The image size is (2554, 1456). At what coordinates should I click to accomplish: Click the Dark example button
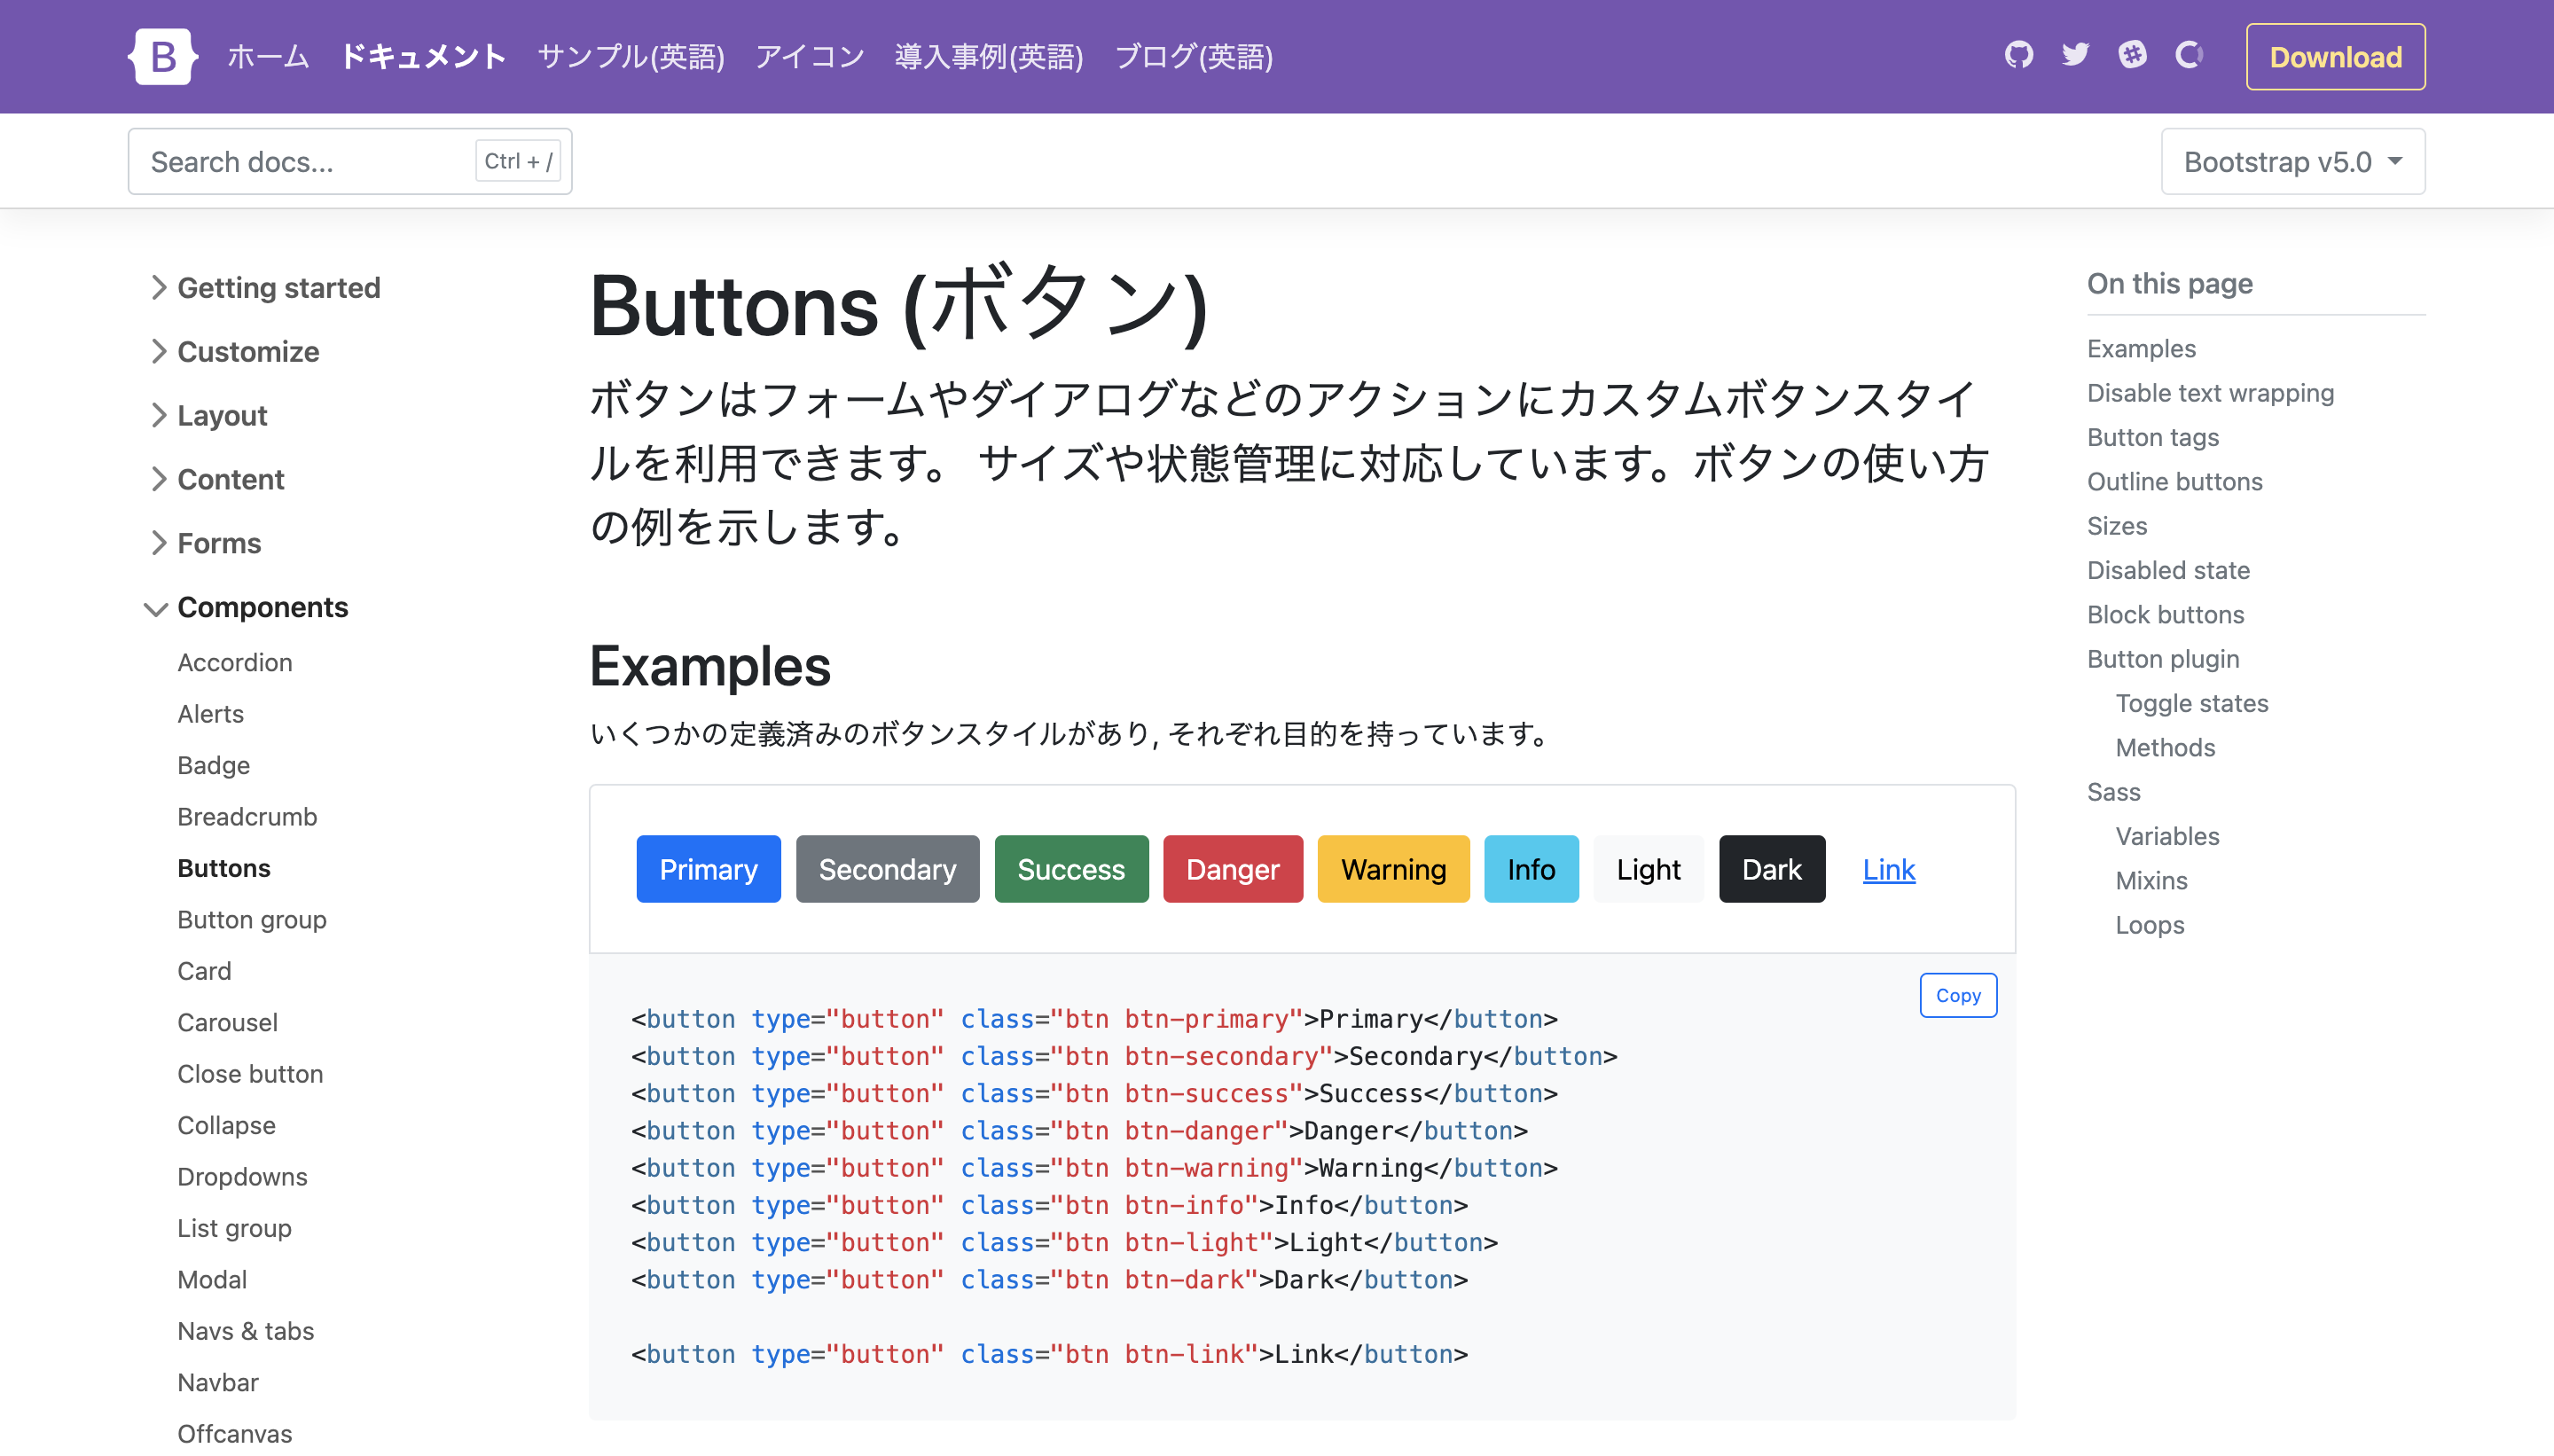(1772, 869)
